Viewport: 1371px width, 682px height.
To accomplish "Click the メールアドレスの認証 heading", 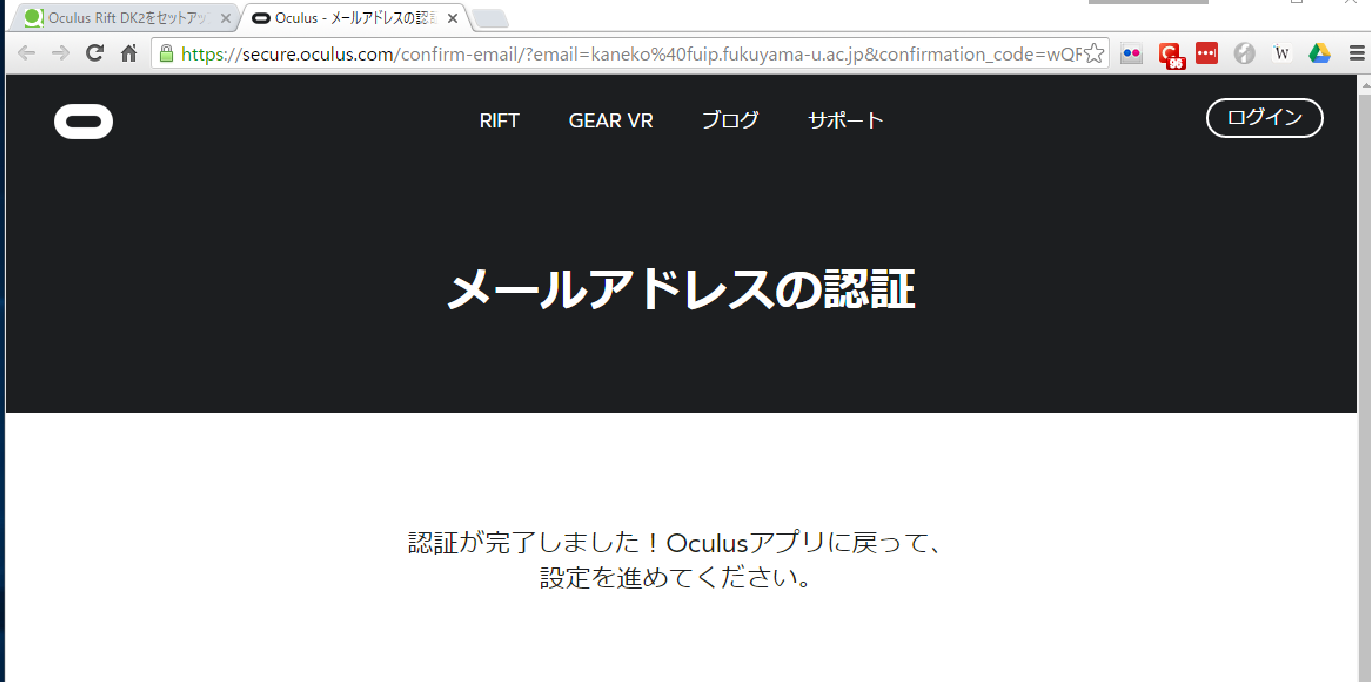I will (681, 291).
